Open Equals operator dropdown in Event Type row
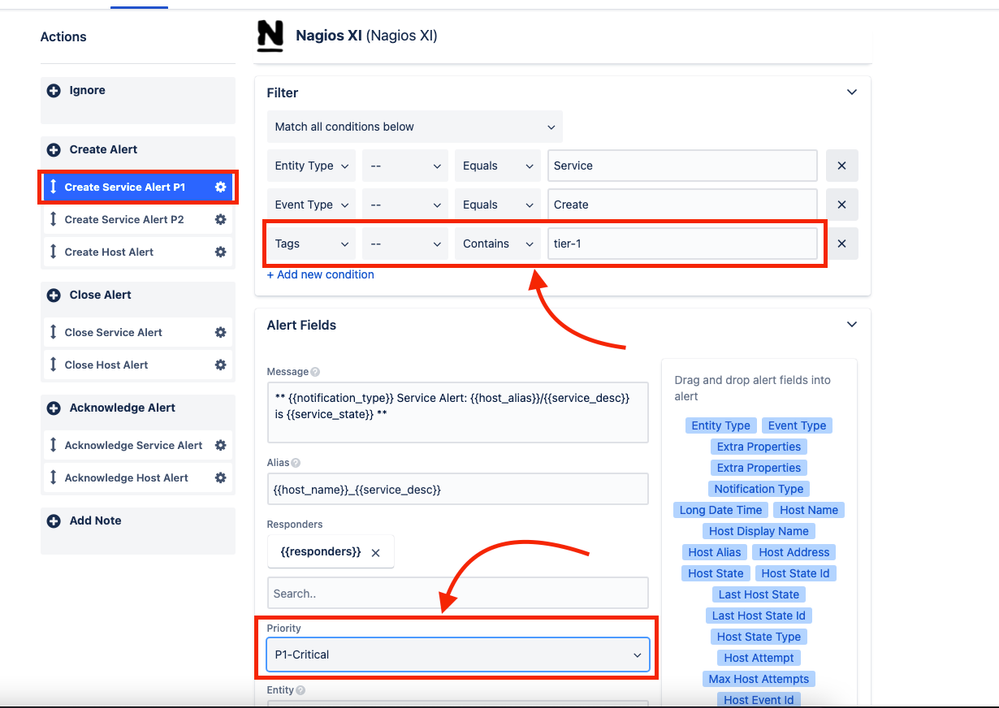Screen dimensions: 999x708 click(x=498, y=205)
